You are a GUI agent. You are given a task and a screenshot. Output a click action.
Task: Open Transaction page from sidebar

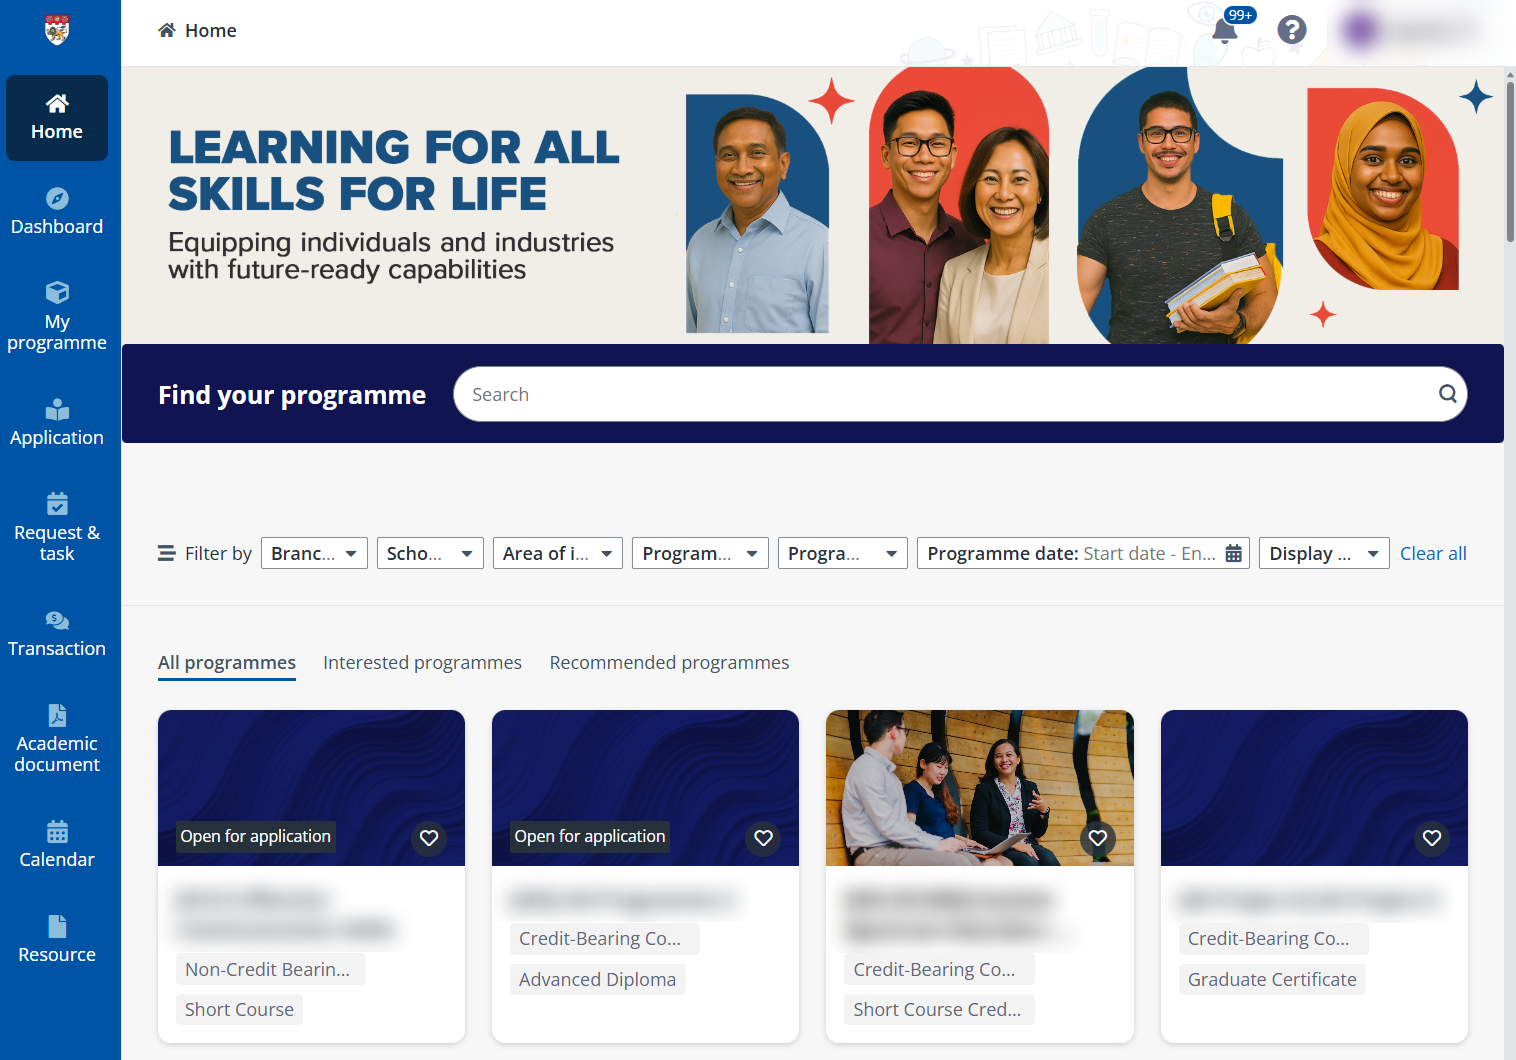pos(57,634)
